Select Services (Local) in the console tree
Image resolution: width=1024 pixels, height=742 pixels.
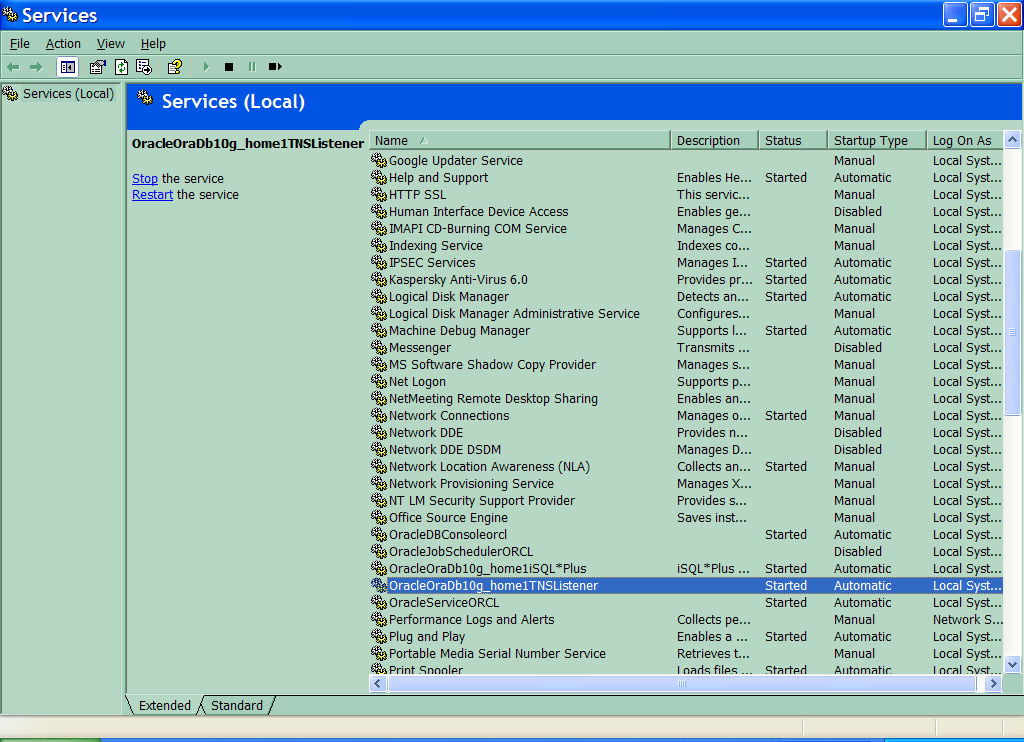(x=68, y=94)
